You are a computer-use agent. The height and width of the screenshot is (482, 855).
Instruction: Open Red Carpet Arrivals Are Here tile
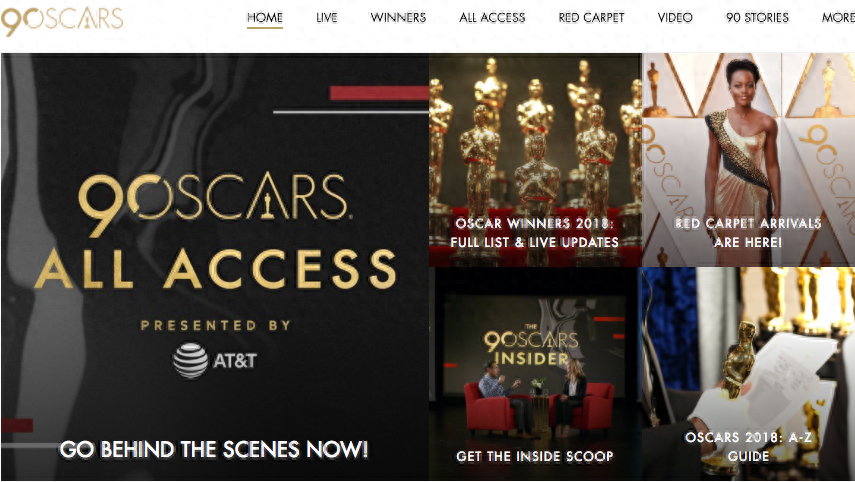click(749, 160)
